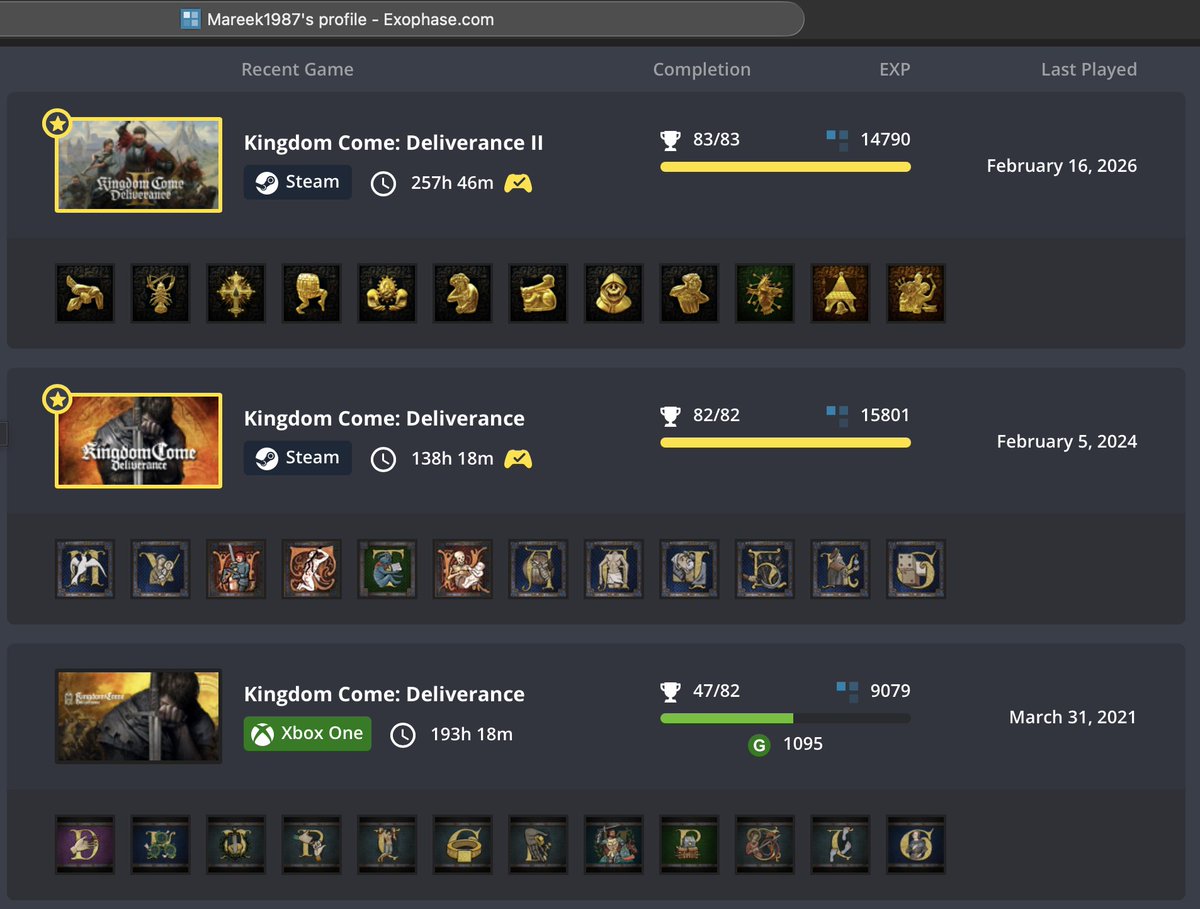Click the 257h 46m playtime text
This screenshot has height=909, width=1200.
(x=452, y=183)
